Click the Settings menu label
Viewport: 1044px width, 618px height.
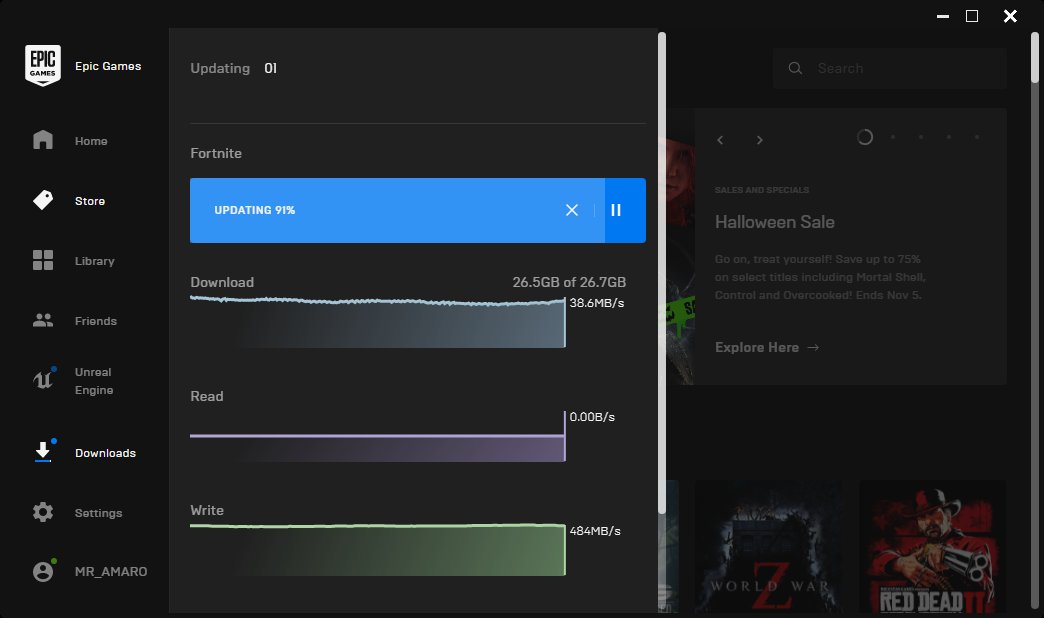tap(99, 513)
